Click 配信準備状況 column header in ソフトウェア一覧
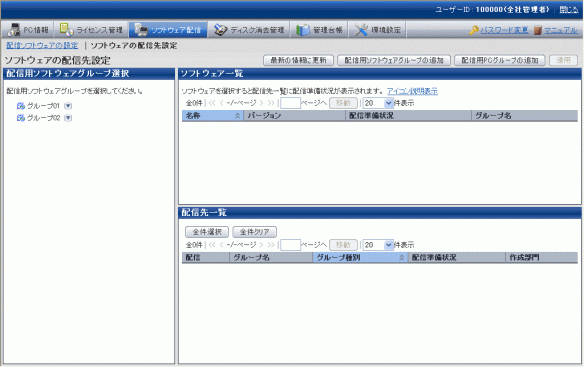This screenshot has height=367, width=584. tap(408, 116)
